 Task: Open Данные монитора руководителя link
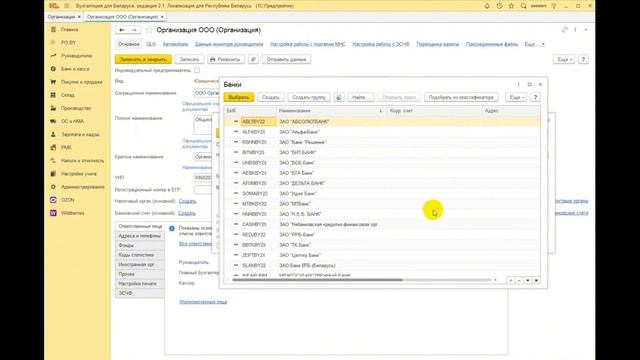coord(229,44)
